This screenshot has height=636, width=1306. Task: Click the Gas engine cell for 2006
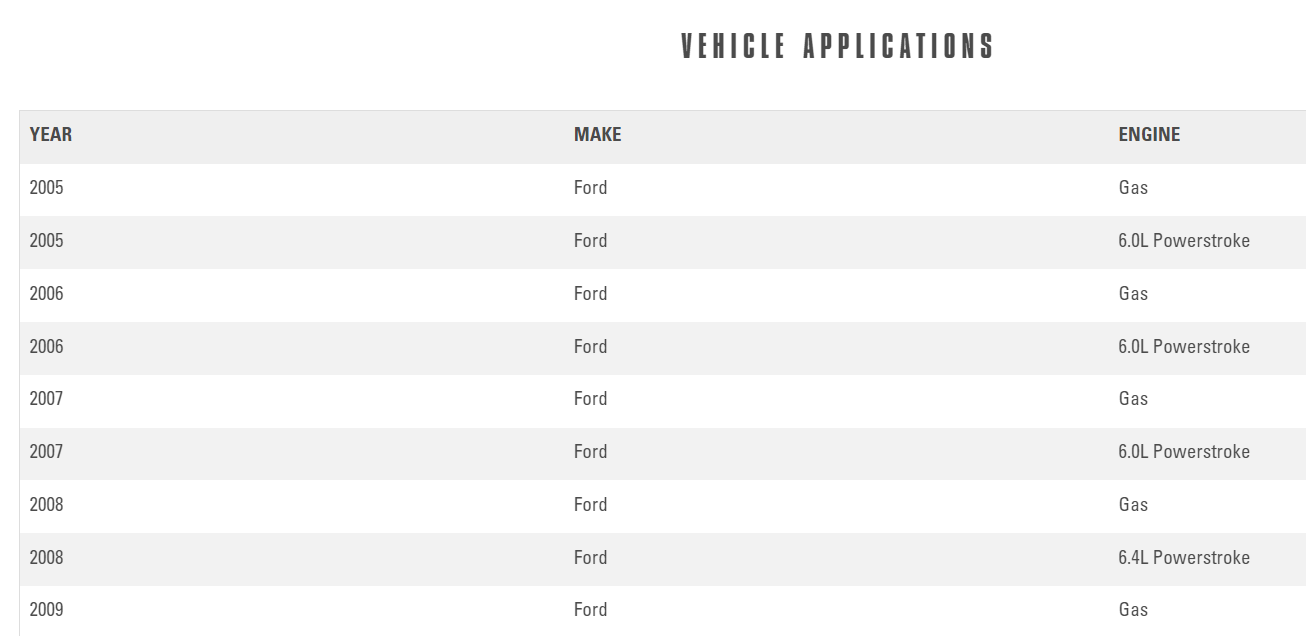pyautogui.click(x=1133, y=294)
